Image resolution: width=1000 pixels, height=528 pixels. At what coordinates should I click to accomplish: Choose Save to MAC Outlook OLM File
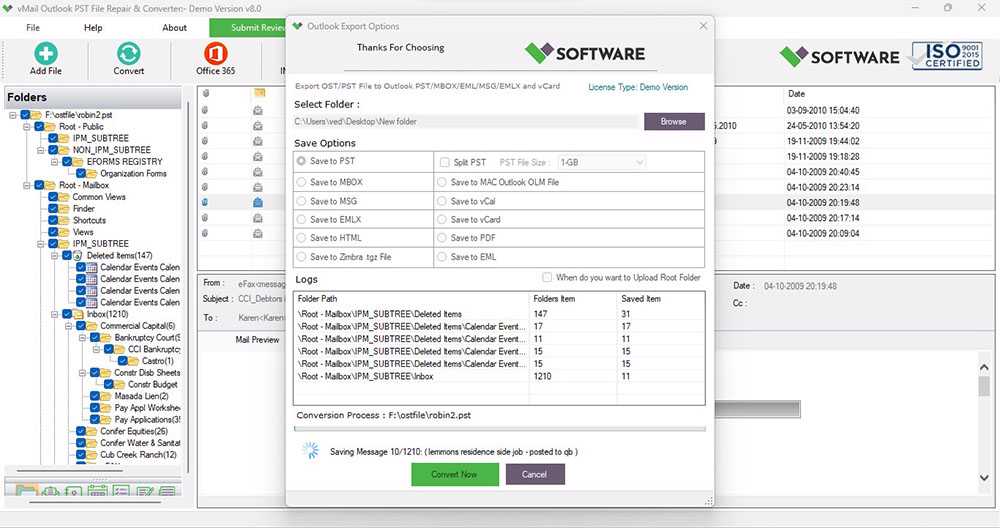(441, 182)
